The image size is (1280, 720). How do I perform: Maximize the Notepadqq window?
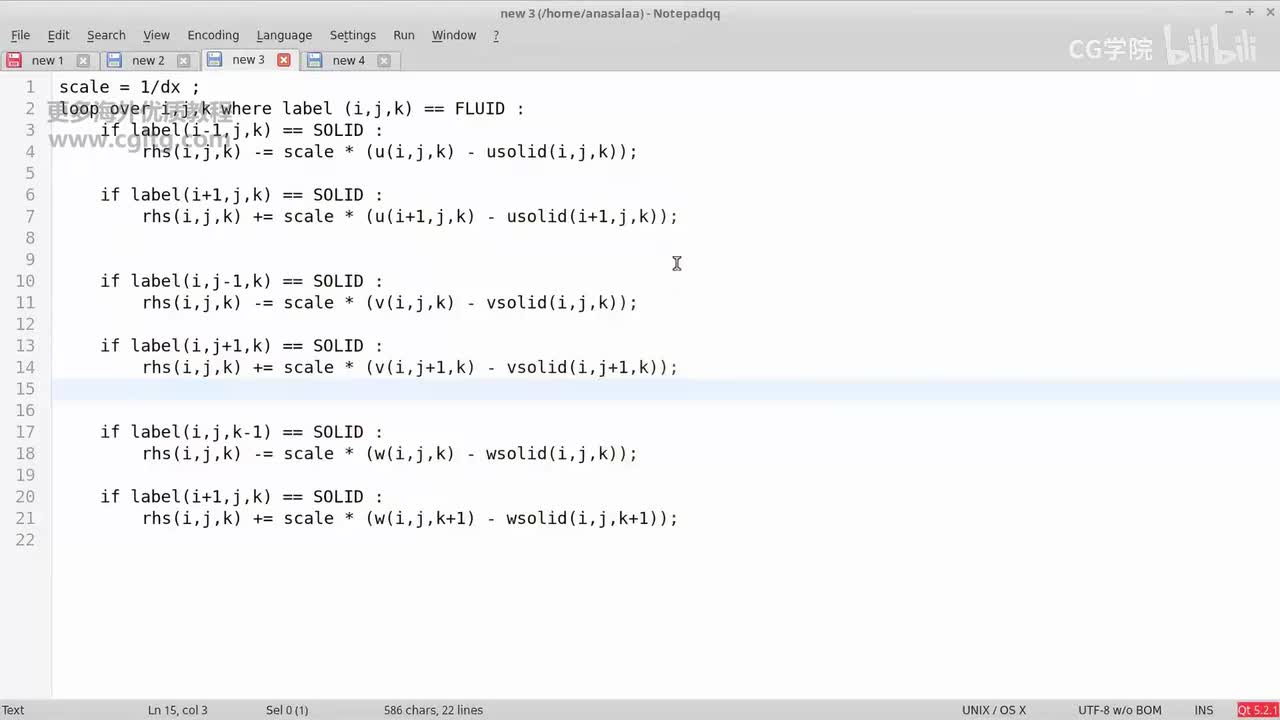(x=1250, y=12)
